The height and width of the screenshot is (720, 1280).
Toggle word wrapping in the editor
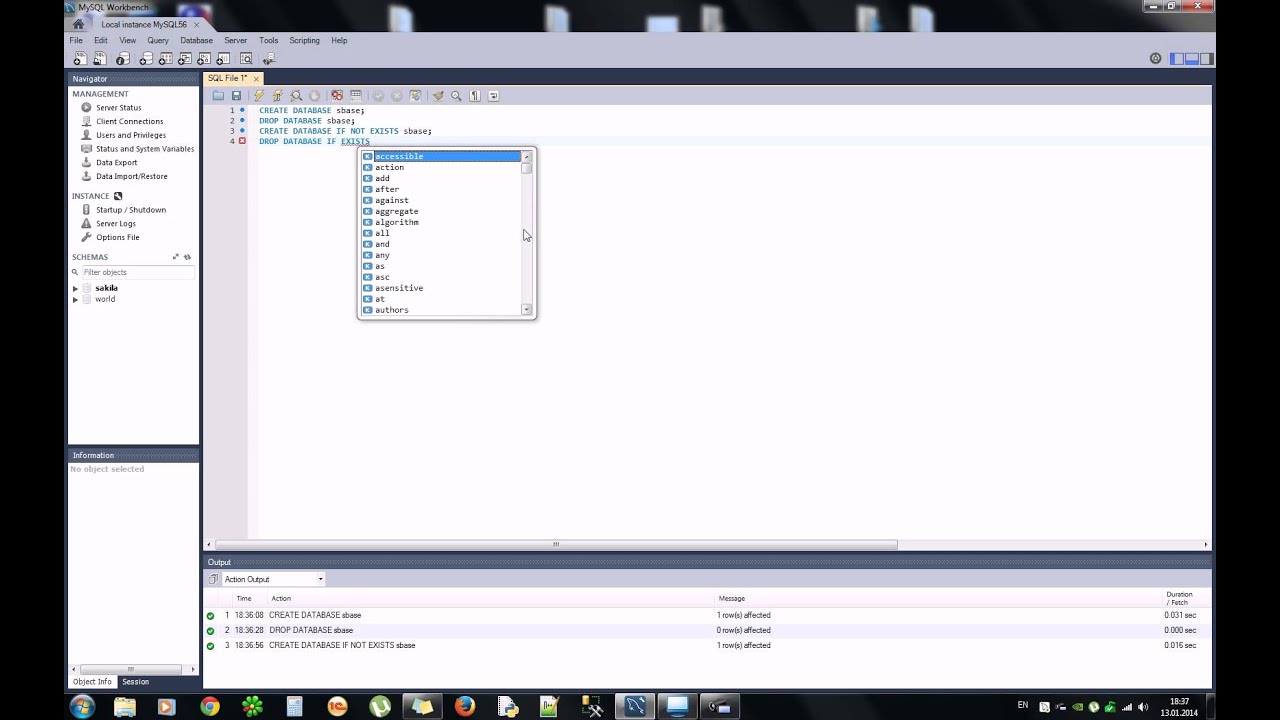point(493,96)
